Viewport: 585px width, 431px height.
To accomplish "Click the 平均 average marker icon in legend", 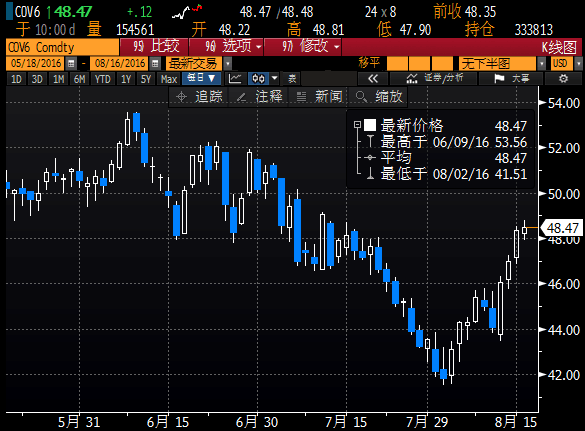I will (370, 158).
